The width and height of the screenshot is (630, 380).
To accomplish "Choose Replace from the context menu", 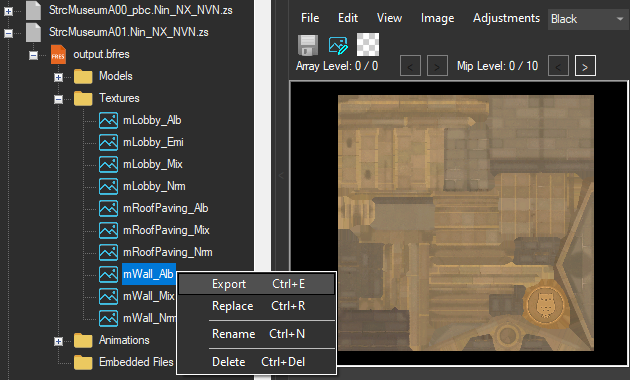I will (x=256, y=306).
